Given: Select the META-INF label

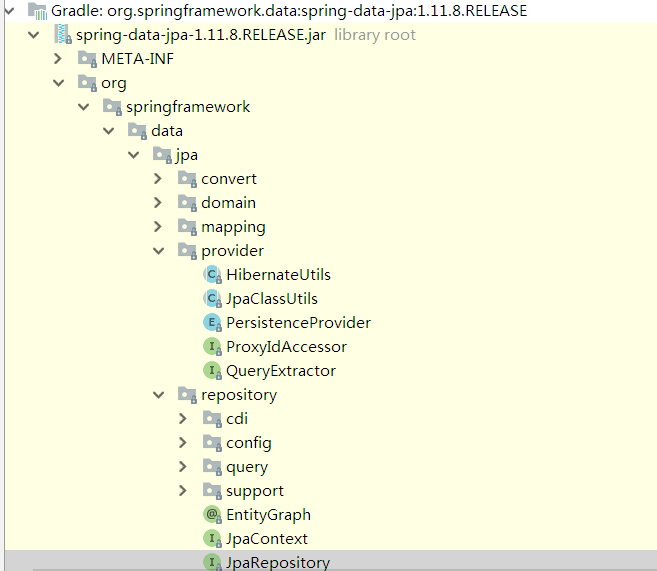Looking at the screenshot, I should (x=137, y=59).
